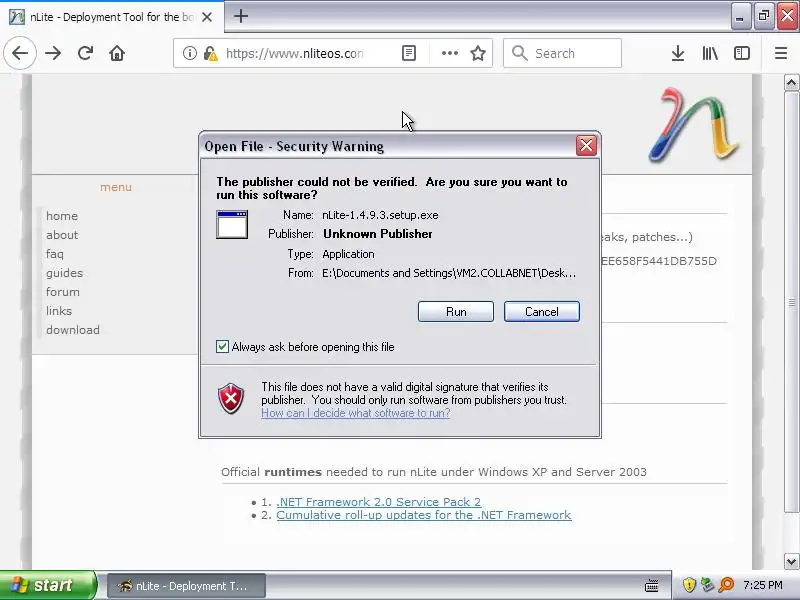Close the nLite browser tab
This screenshot has height=600, width=800.
pyautogui.click(x=207, y=17)
